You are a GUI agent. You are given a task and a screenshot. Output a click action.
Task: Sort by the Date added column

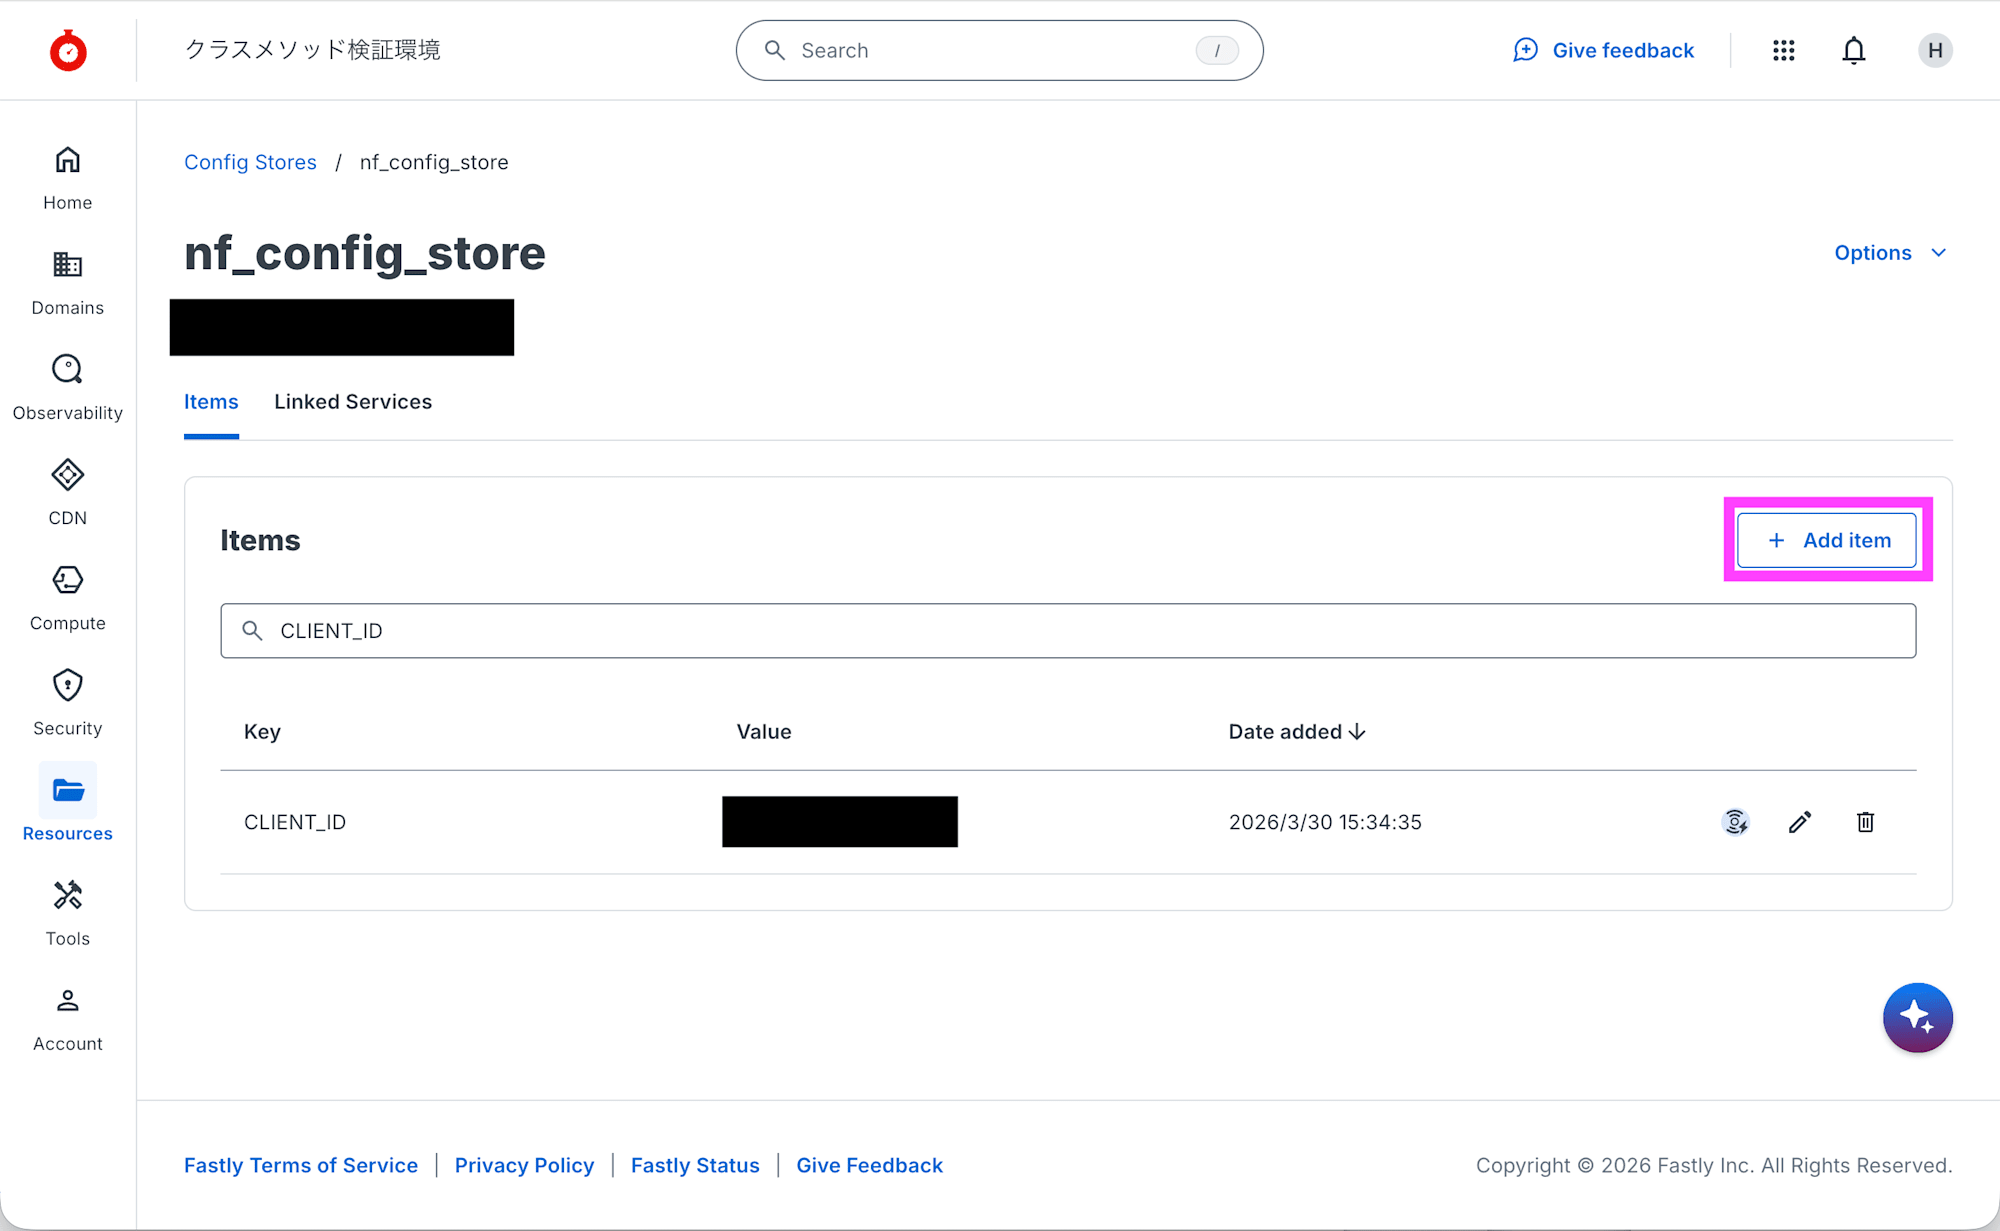(x=1296, y=732)
